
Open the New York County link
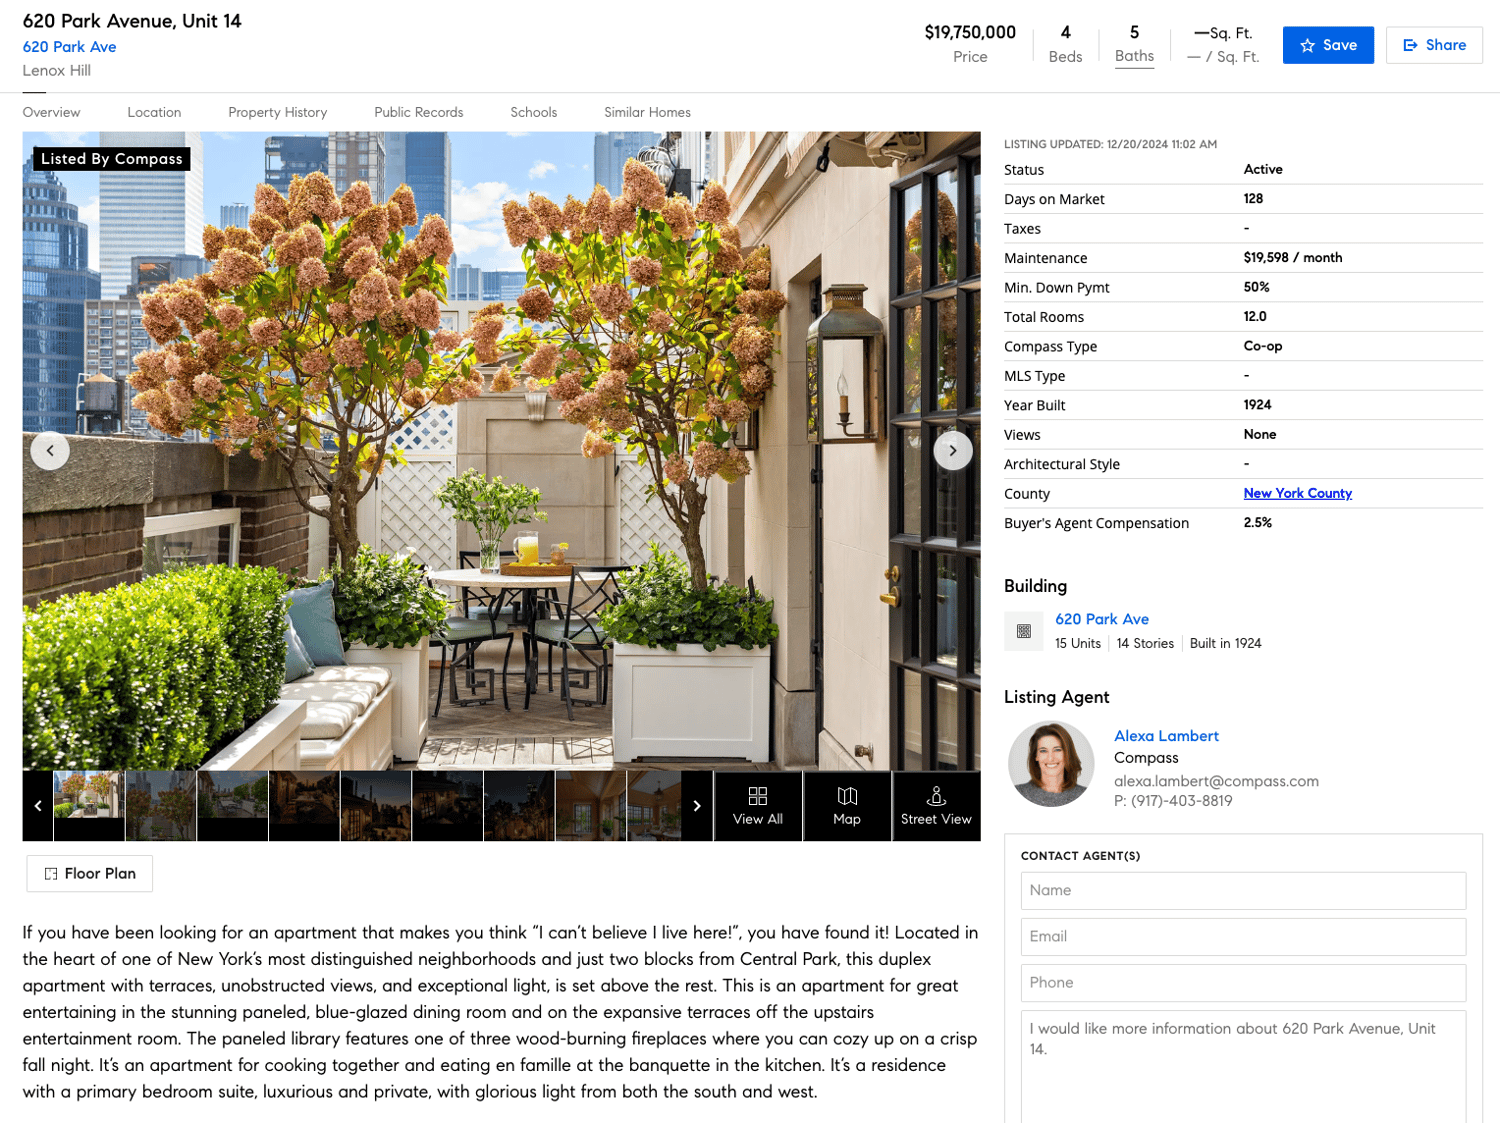click(x=1297, y=493)
